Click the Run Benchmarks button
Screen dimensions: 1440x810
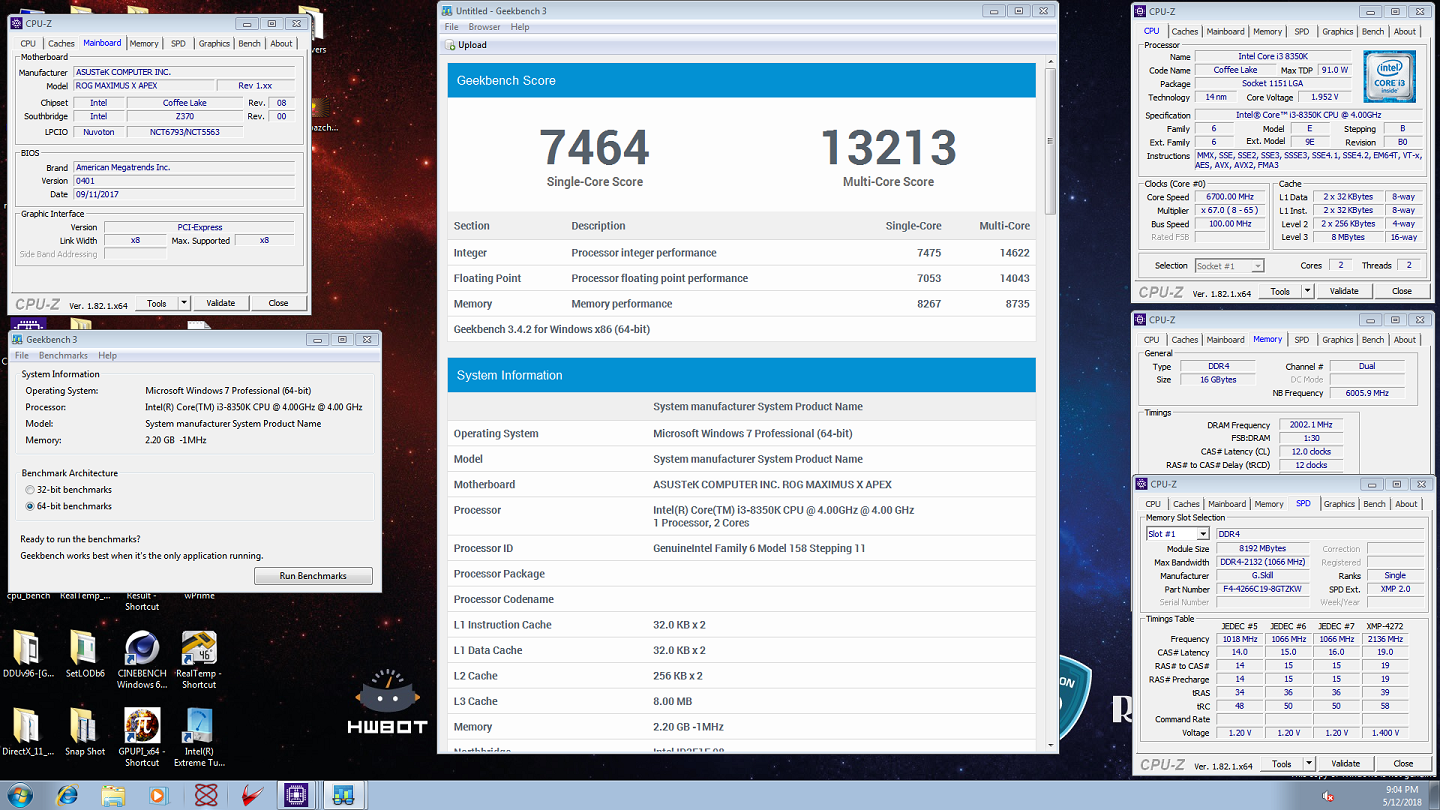point(313,576)
